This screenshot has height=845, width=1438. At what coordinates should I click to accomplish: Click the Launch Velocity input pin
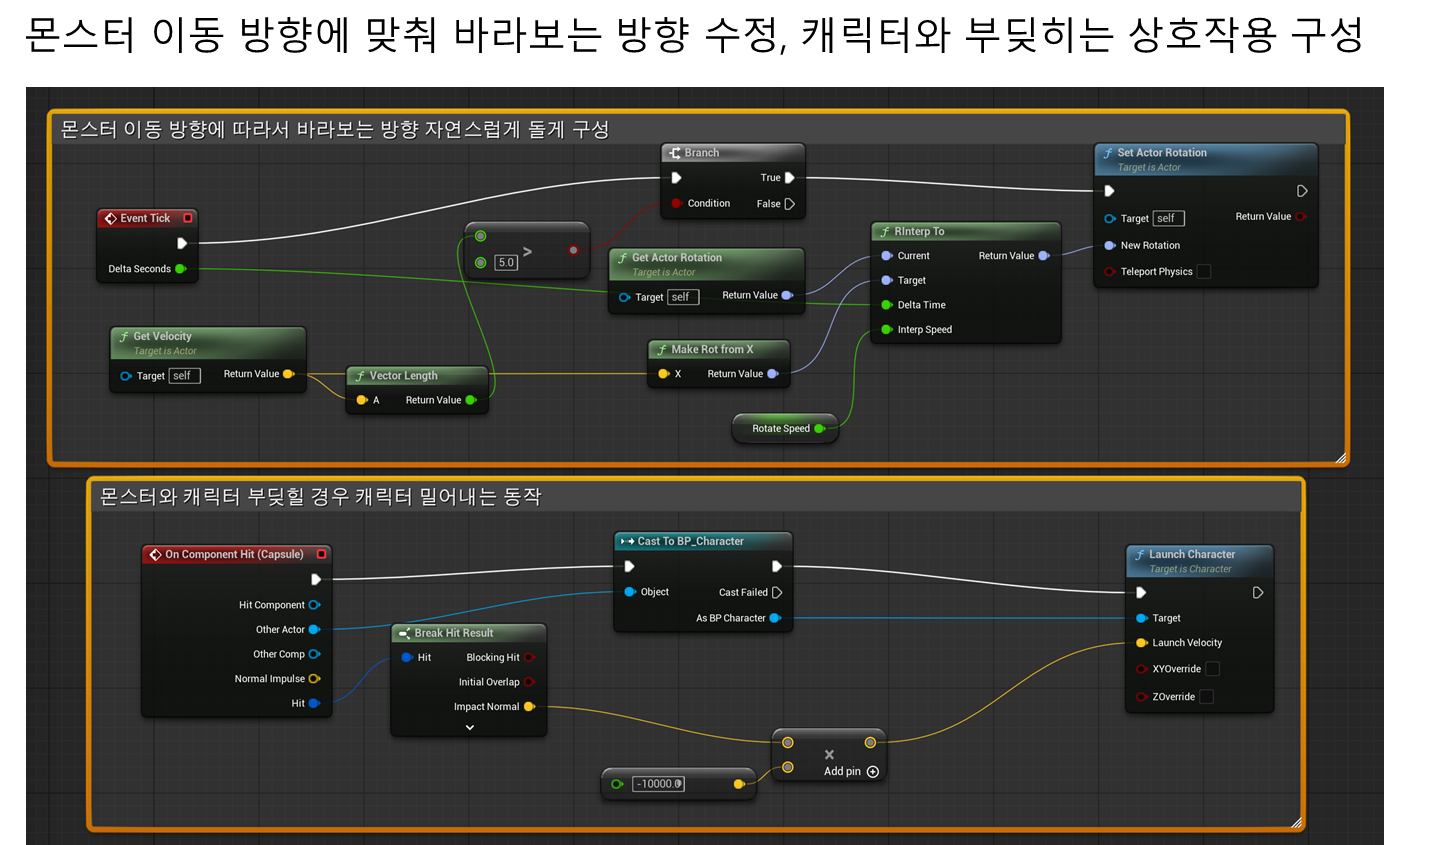(x=1142, y=643)
